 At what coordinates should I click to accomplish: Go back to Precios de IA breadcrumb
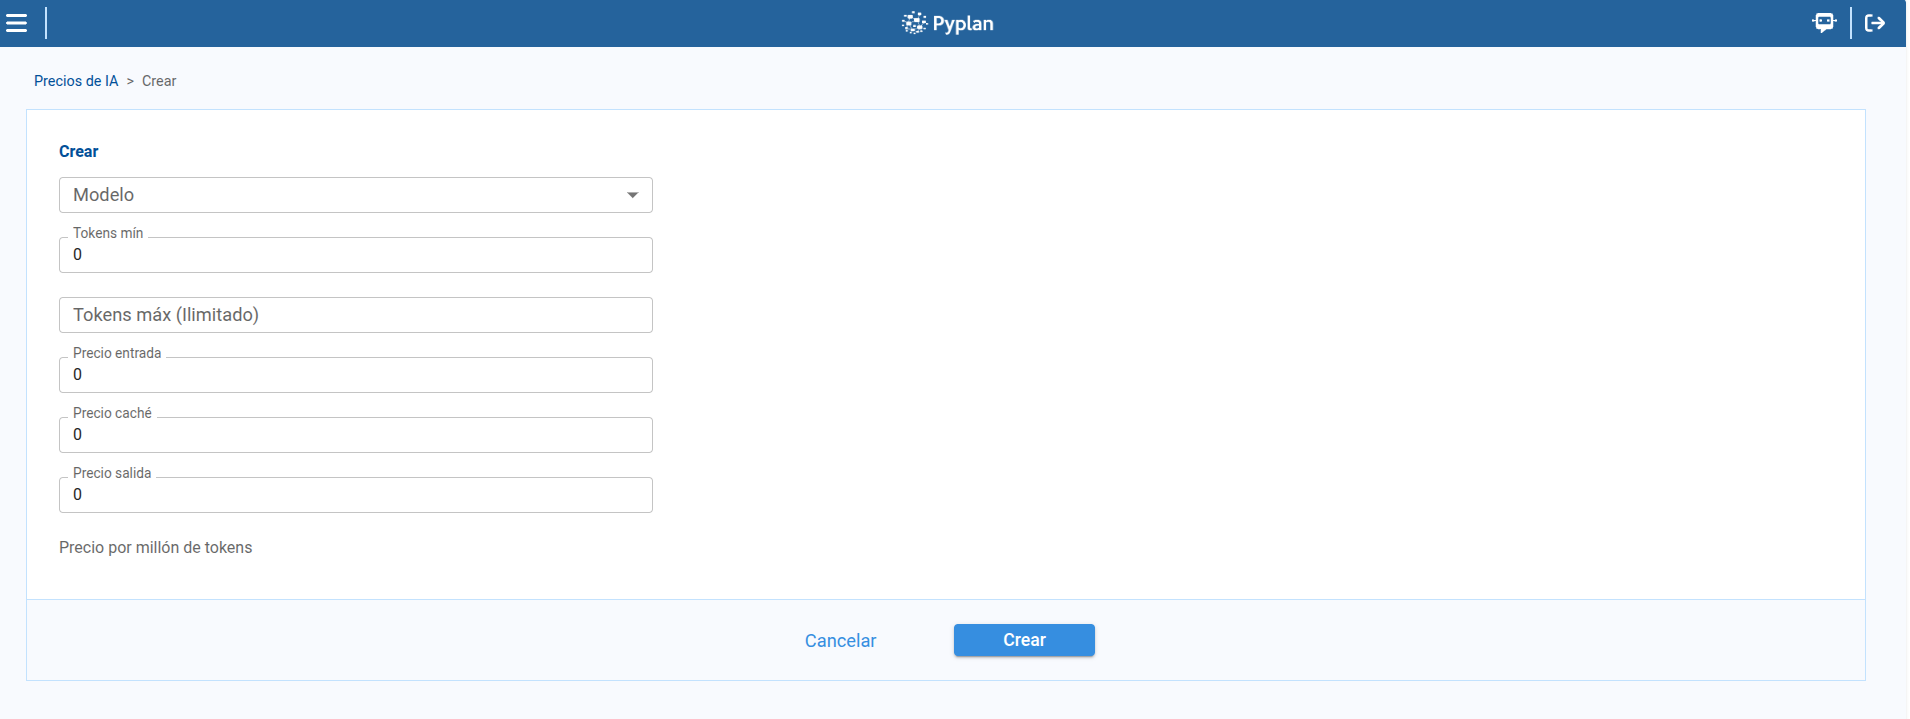click(x=76, y=81)
